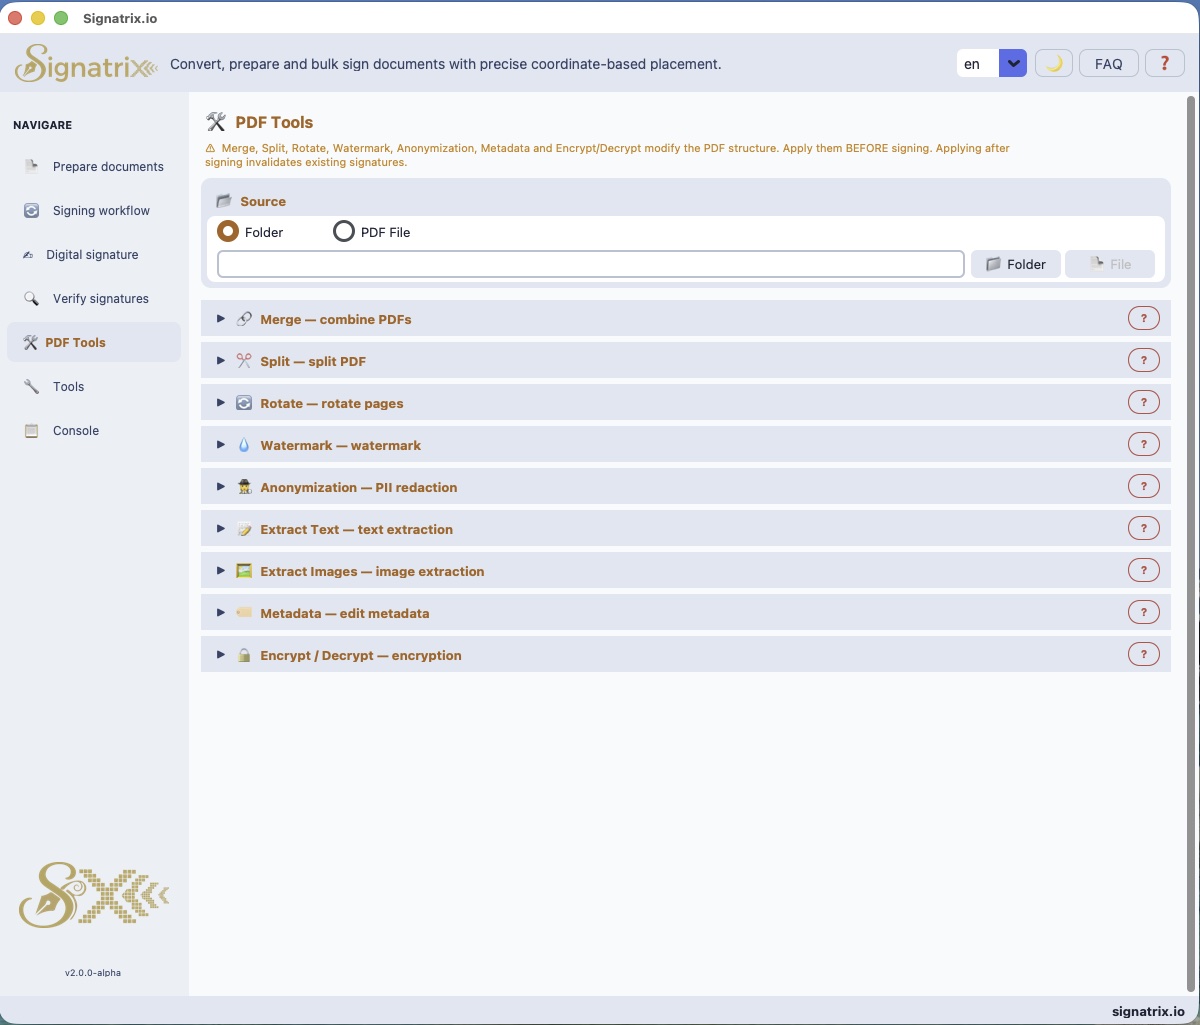Image resolution: width=1200 pixels, height=1025 pixels.
Task: Click the Signatrix logo in the header
Action: [x=85, y=63]
